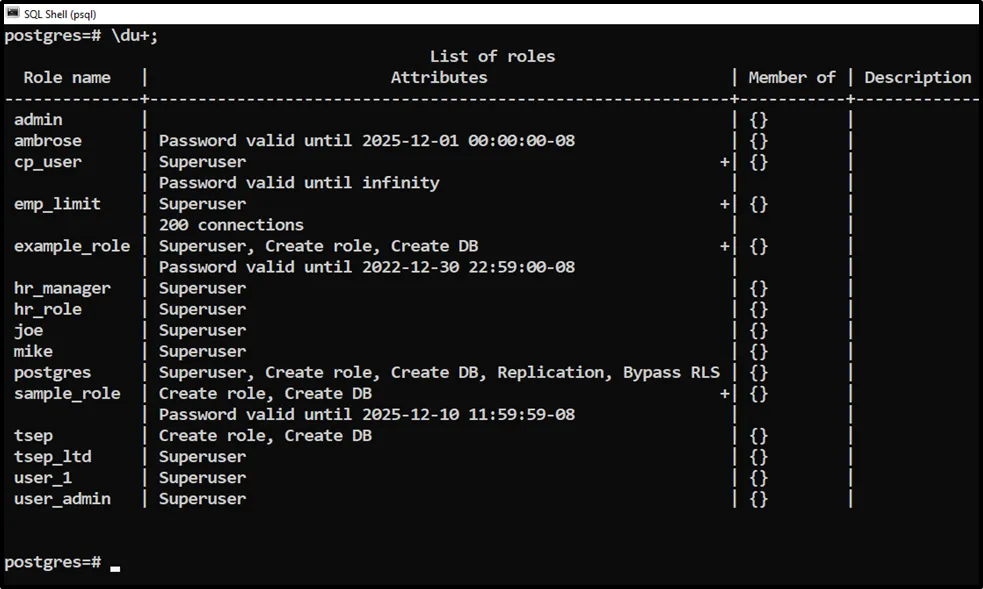Select the "Description" column header
Viewport: 983px width, 589px height.
pos(917,77)
